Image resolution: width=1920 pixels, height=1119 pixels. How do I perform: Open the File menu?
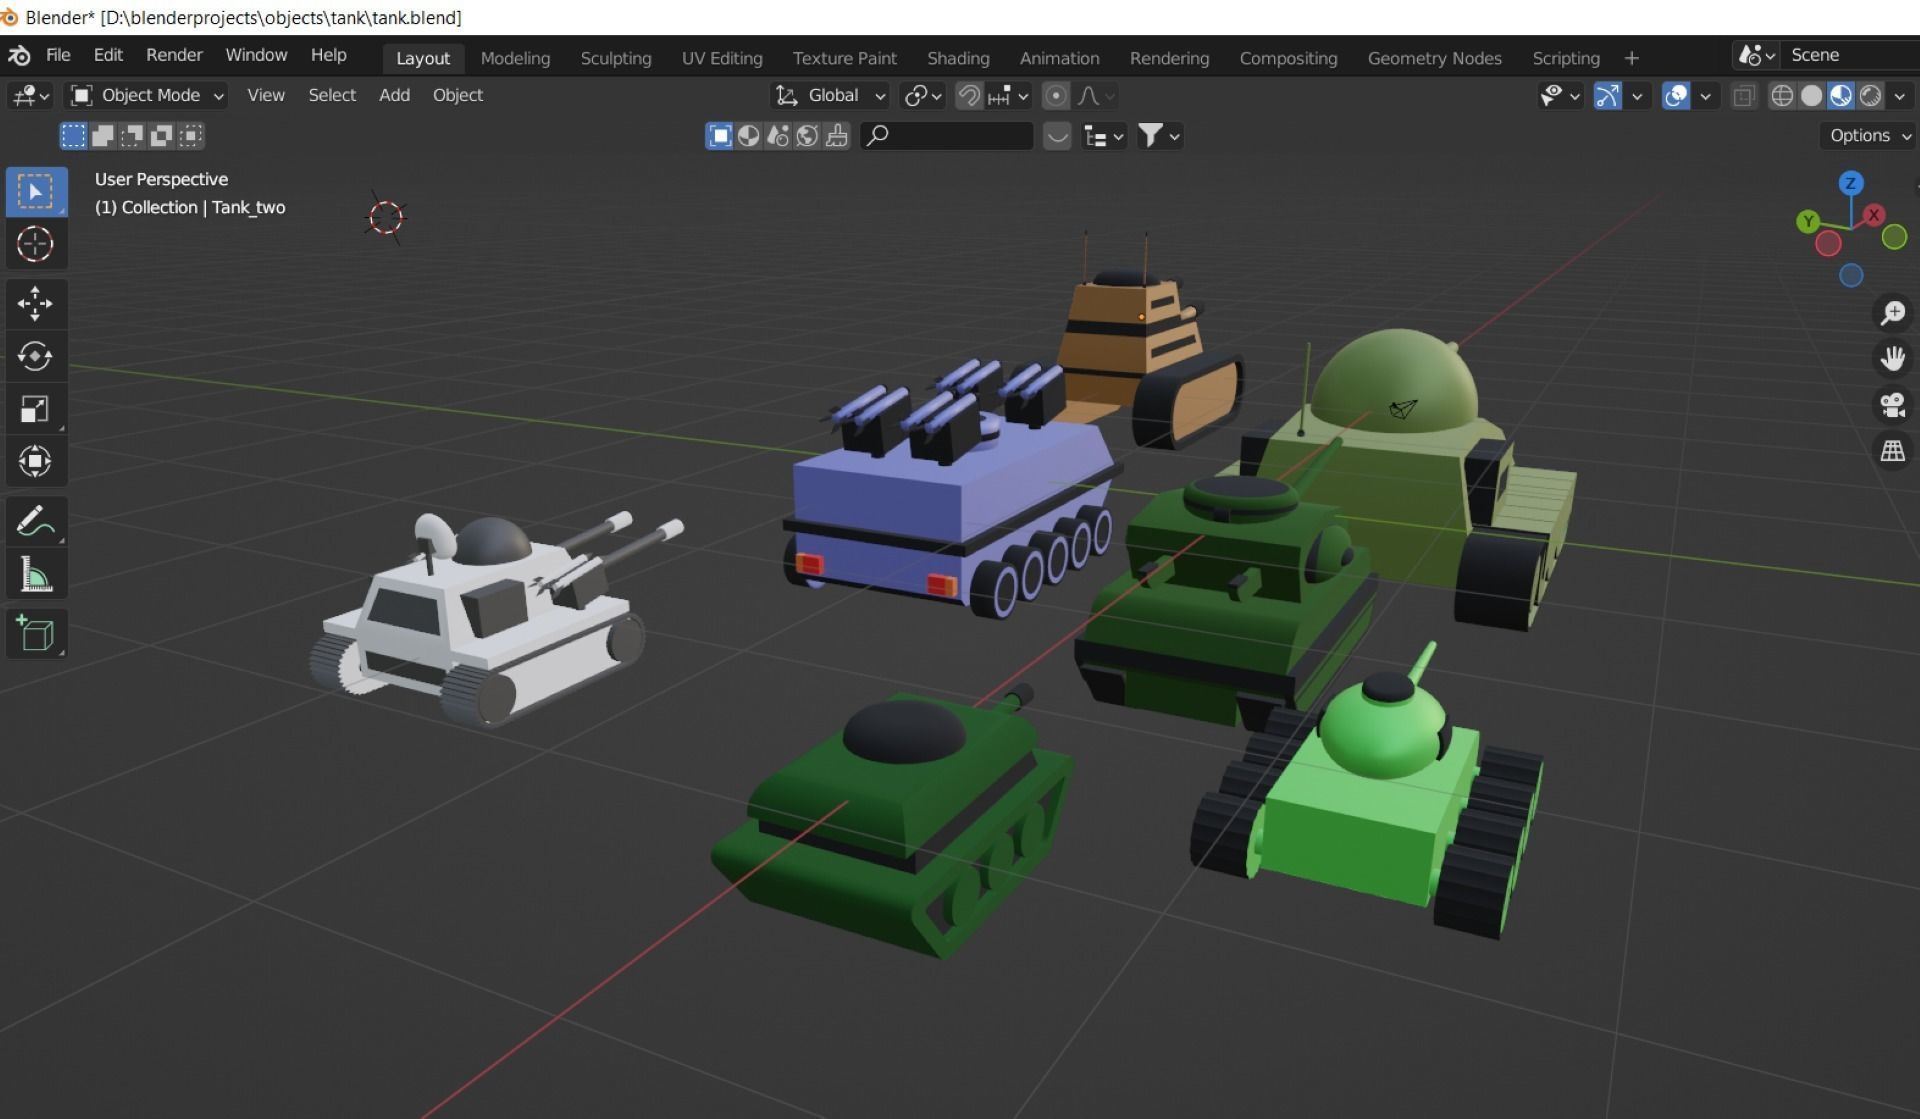[58, 56]
